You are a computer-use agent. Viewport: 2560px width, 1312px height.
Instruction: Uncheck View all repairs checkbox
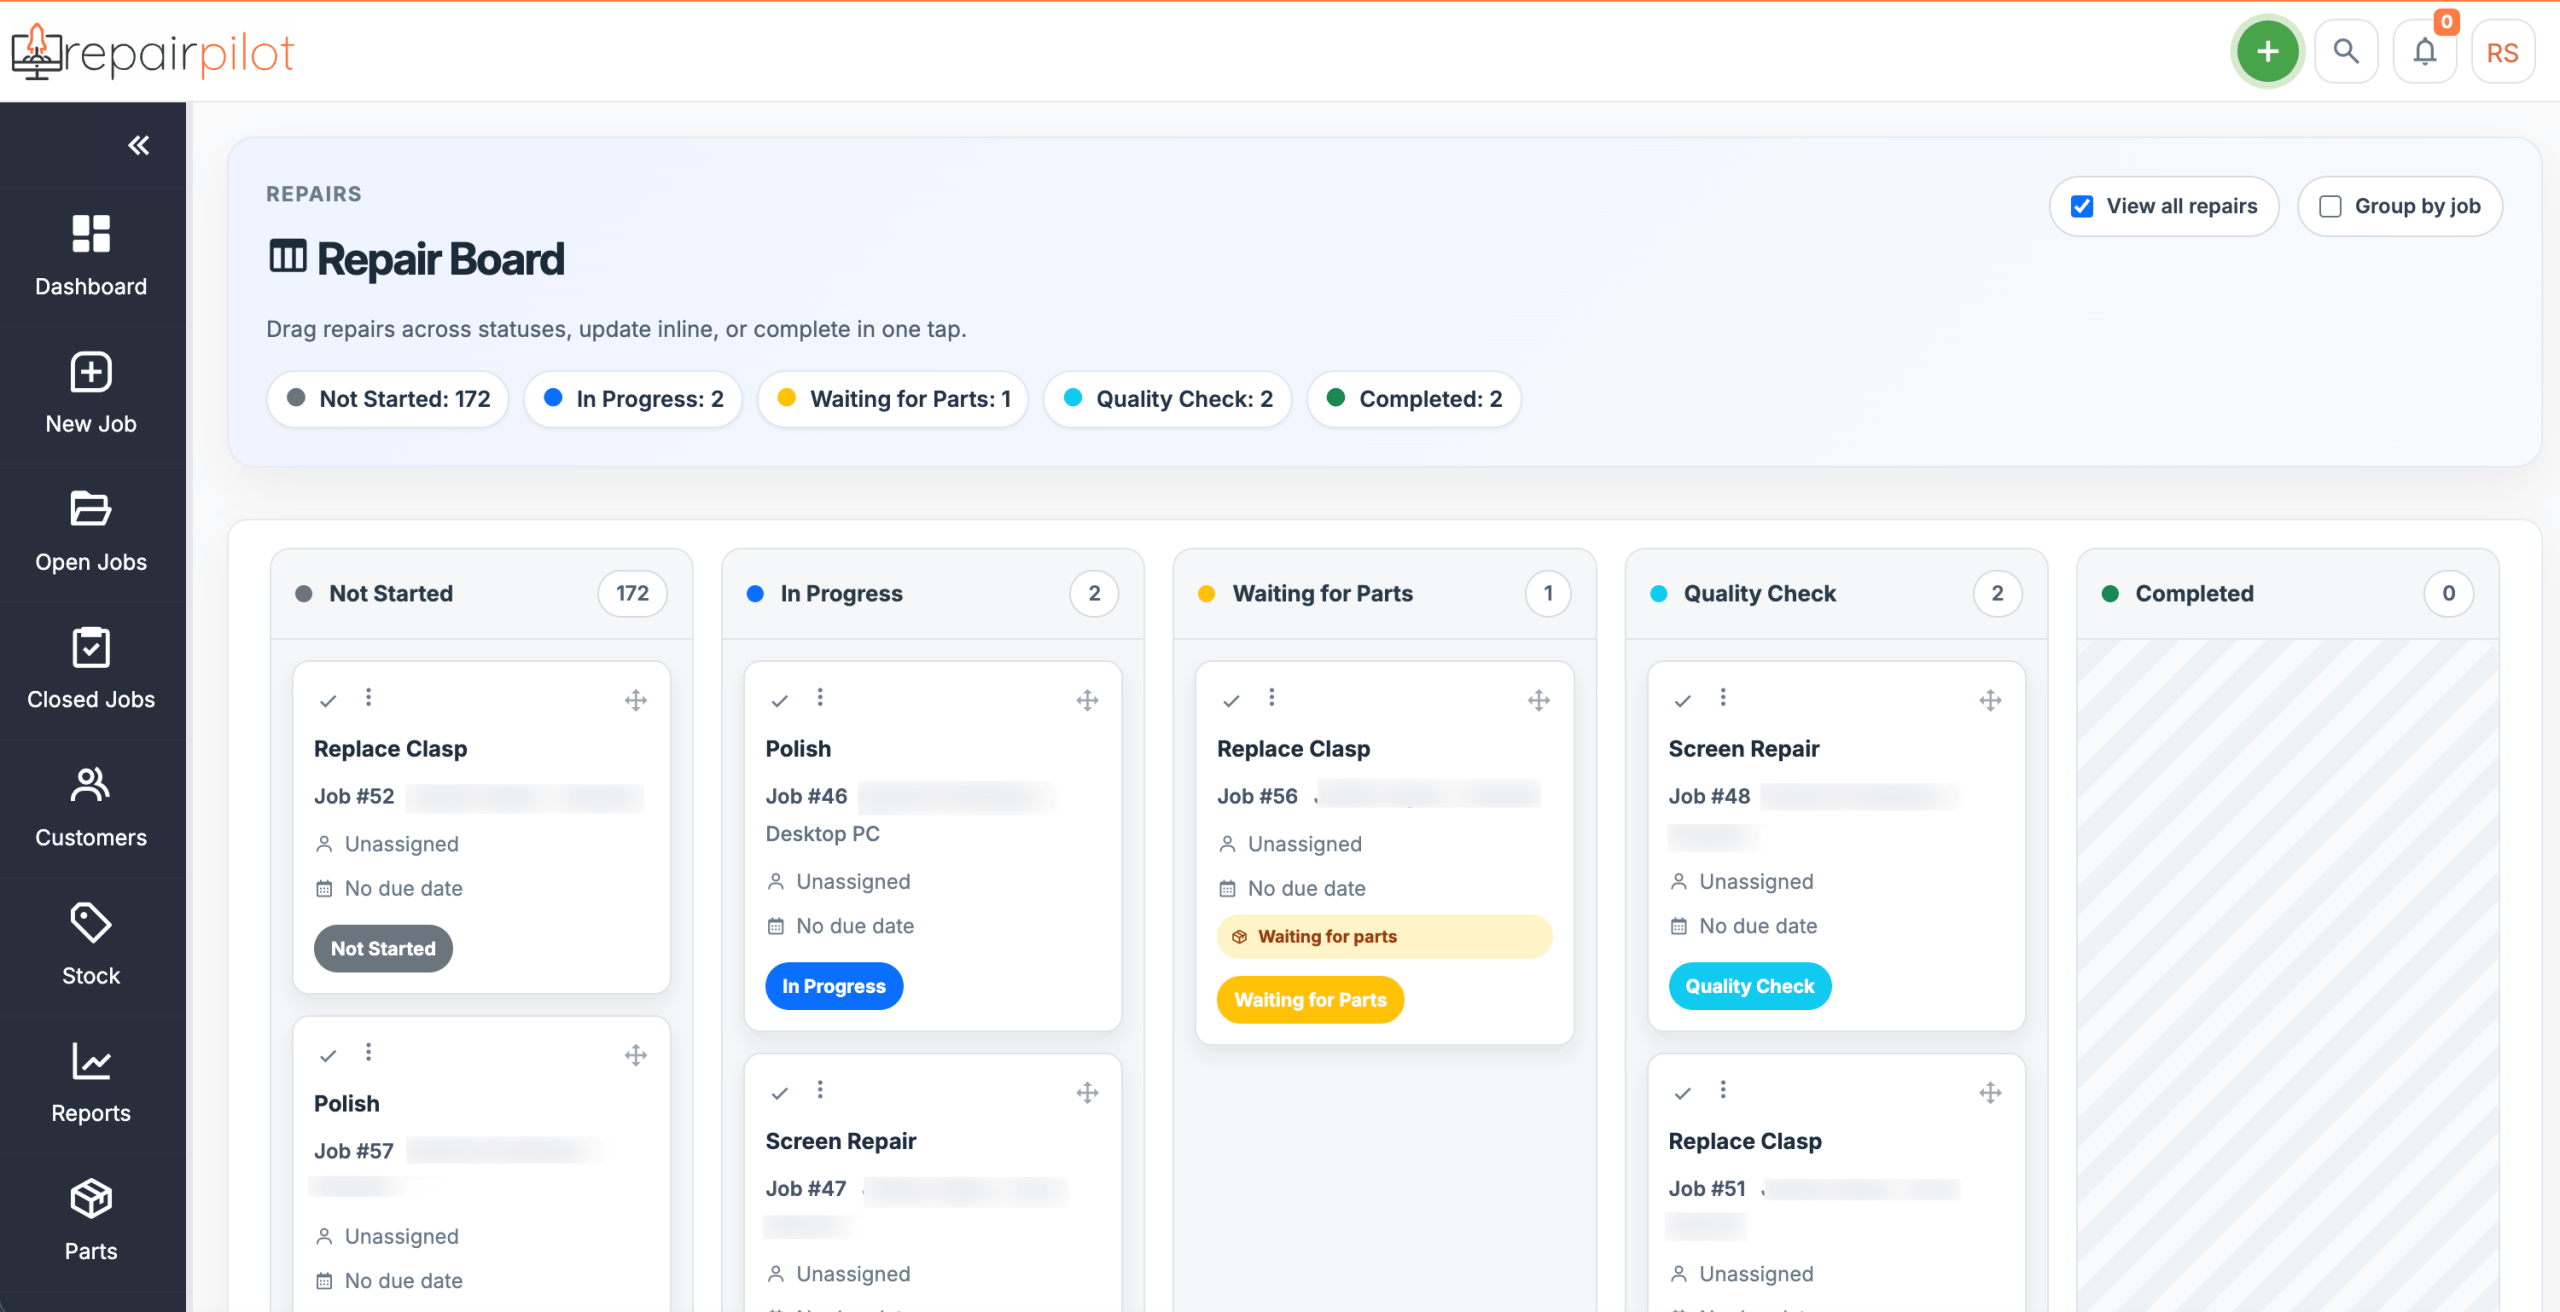pos(2082,207)
